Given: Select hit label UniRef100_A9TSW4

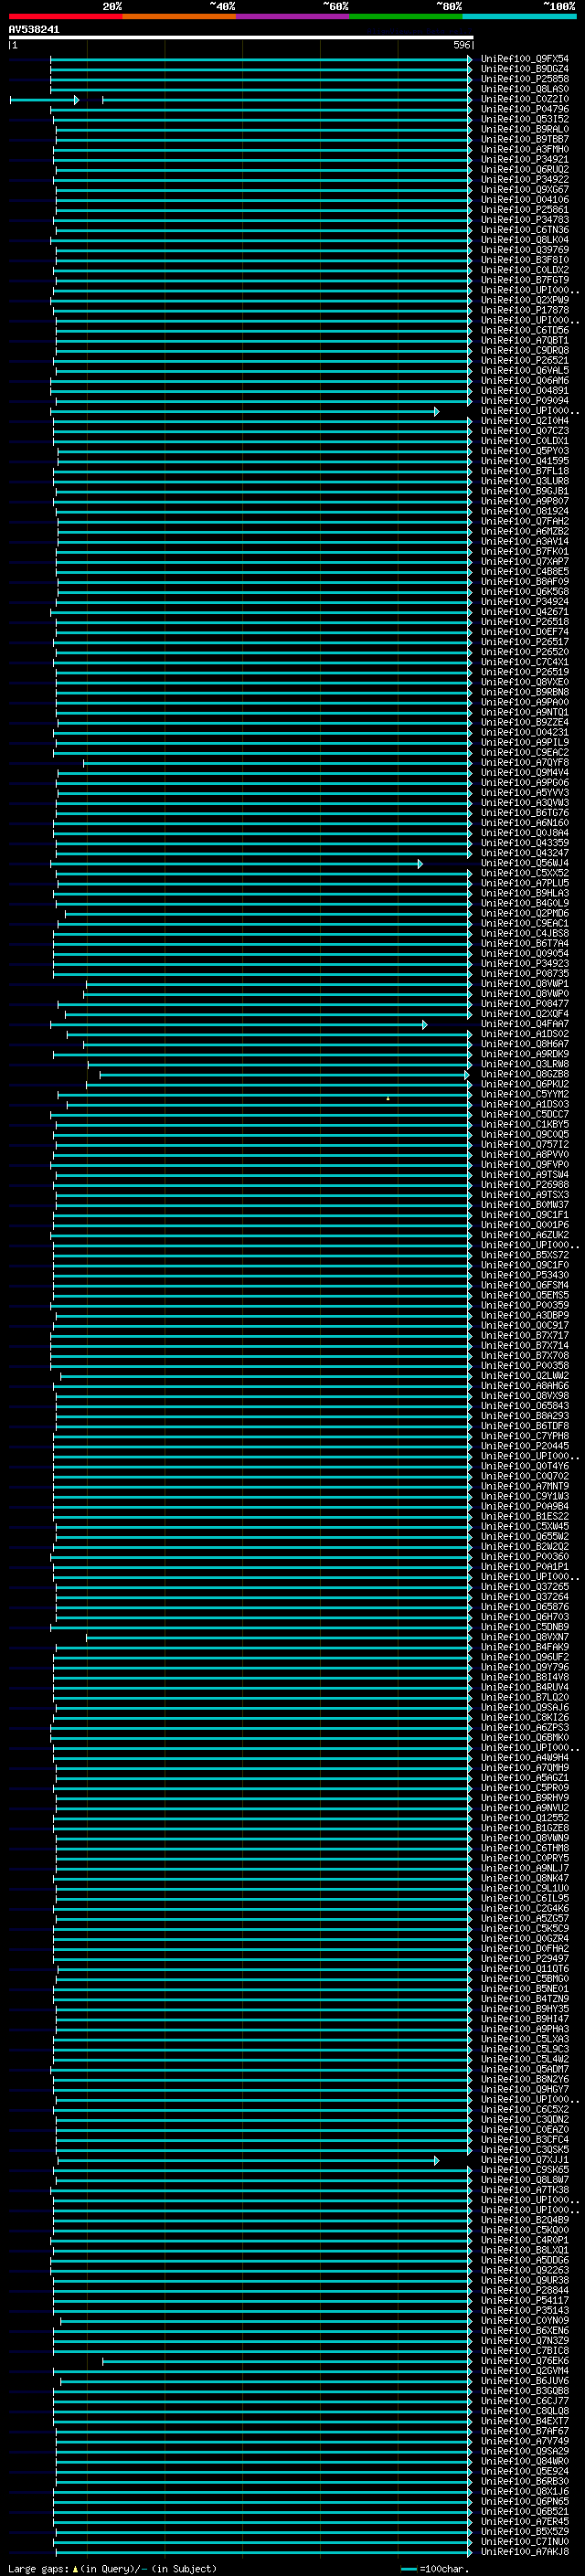Looking at the screenshot, I should 525,1174.
